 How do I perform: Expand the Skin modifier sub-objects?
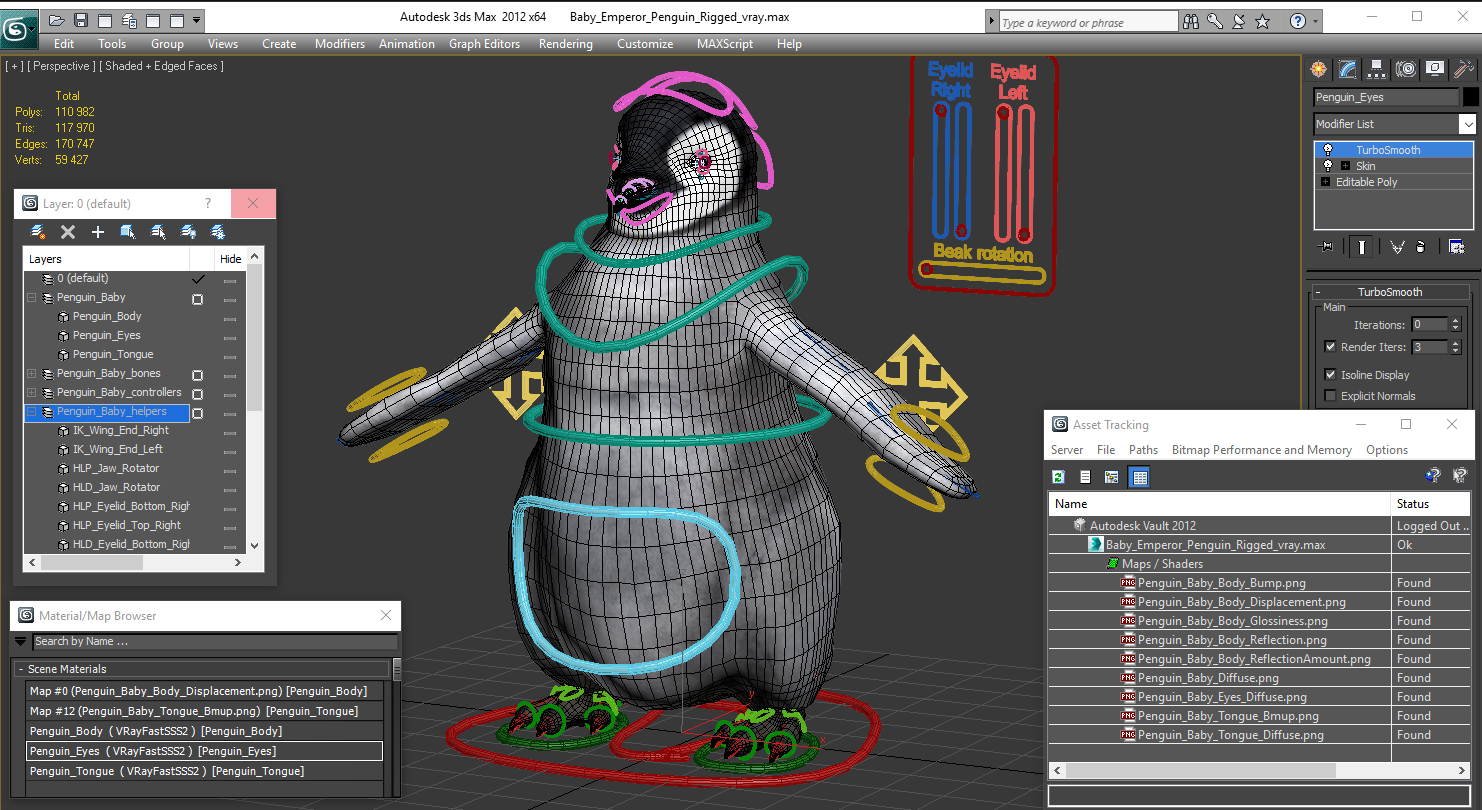coord(1345,166)
